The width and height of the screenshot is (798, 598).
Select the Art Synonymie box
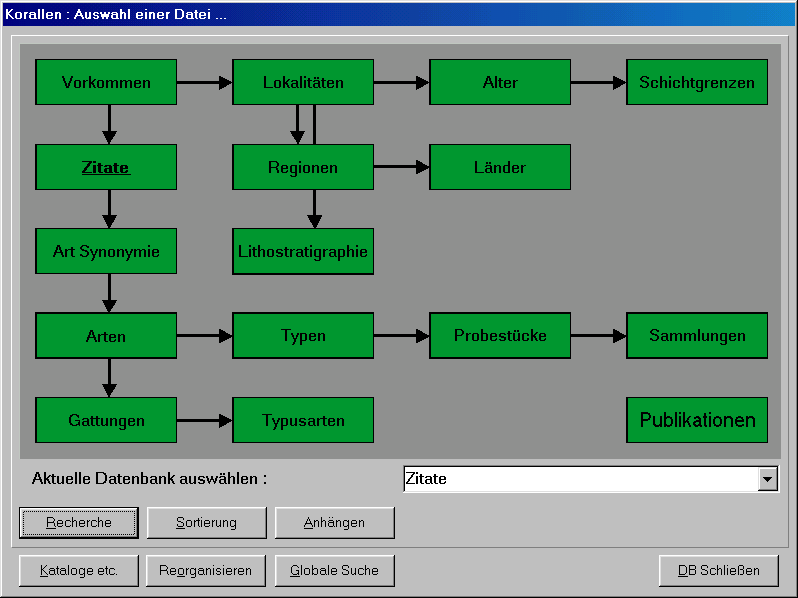(106, 251)
